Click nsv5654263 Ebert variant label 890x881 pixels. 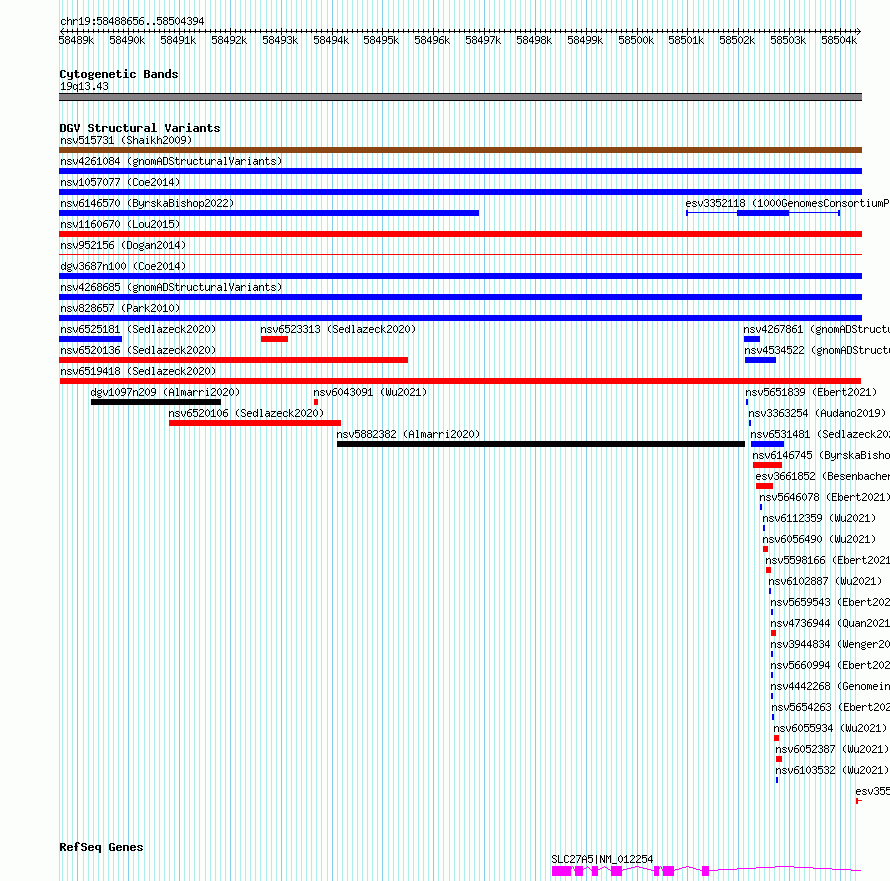(x=830, y=707)
